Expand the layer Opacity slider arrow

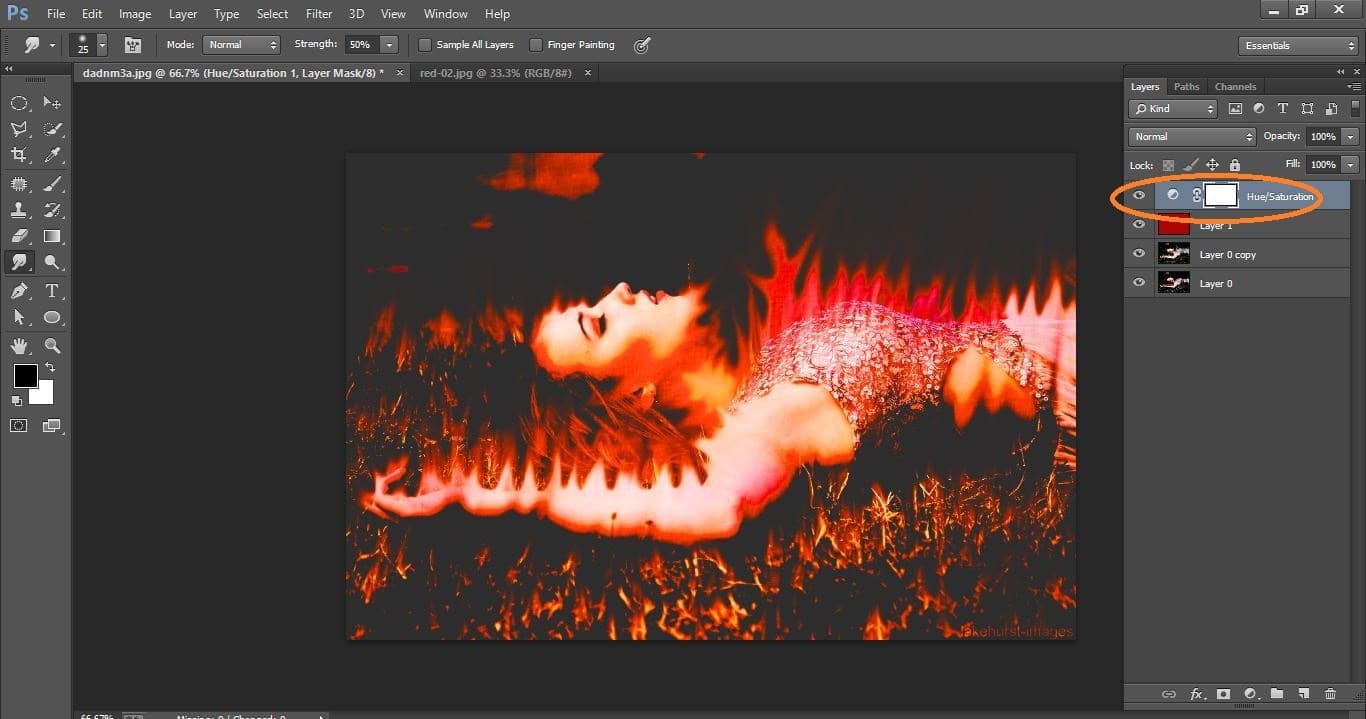pyautogui.click(x=1351, y=137)
